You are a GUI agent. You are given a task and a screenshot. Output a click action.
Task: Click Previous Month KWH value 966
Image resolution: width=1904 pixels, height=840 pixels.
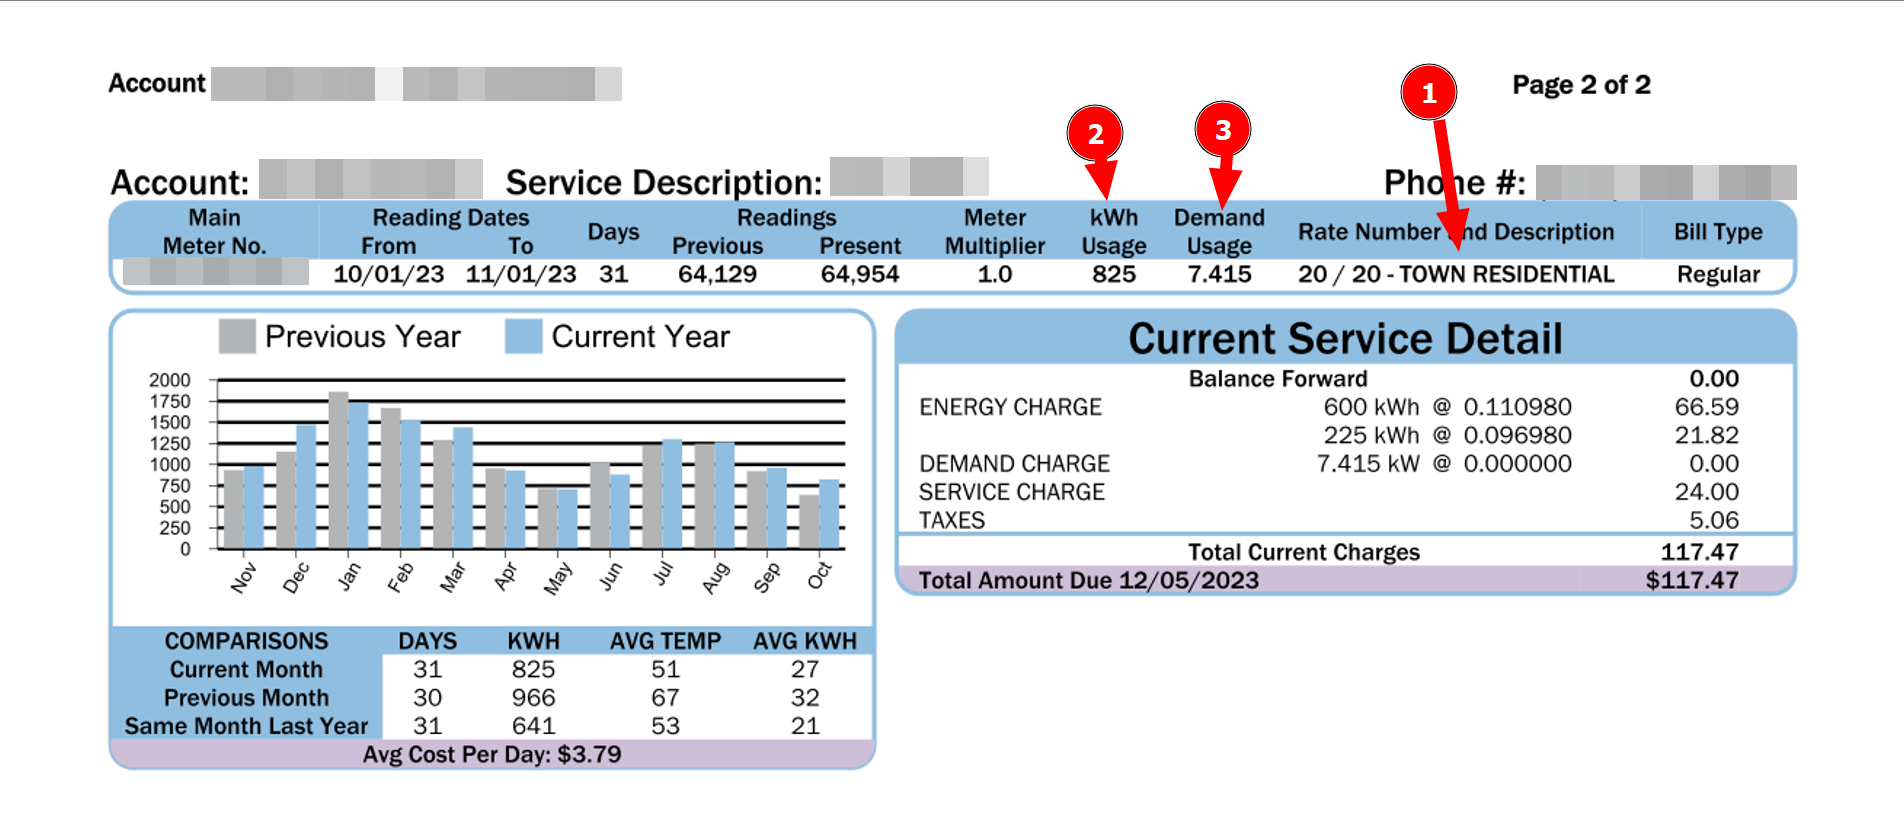tap(533, 697)
